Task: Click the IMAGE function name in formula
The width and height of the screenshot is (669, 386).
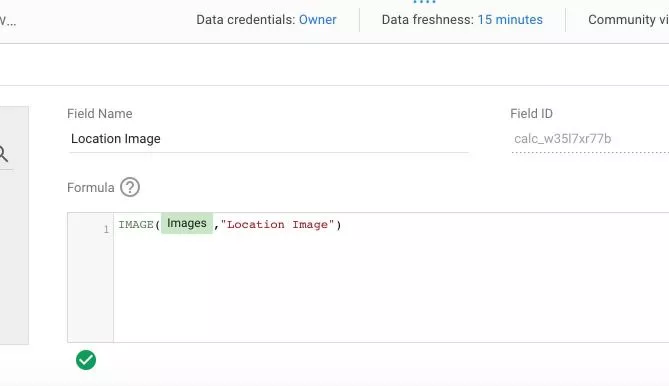Action: (136, 225)
